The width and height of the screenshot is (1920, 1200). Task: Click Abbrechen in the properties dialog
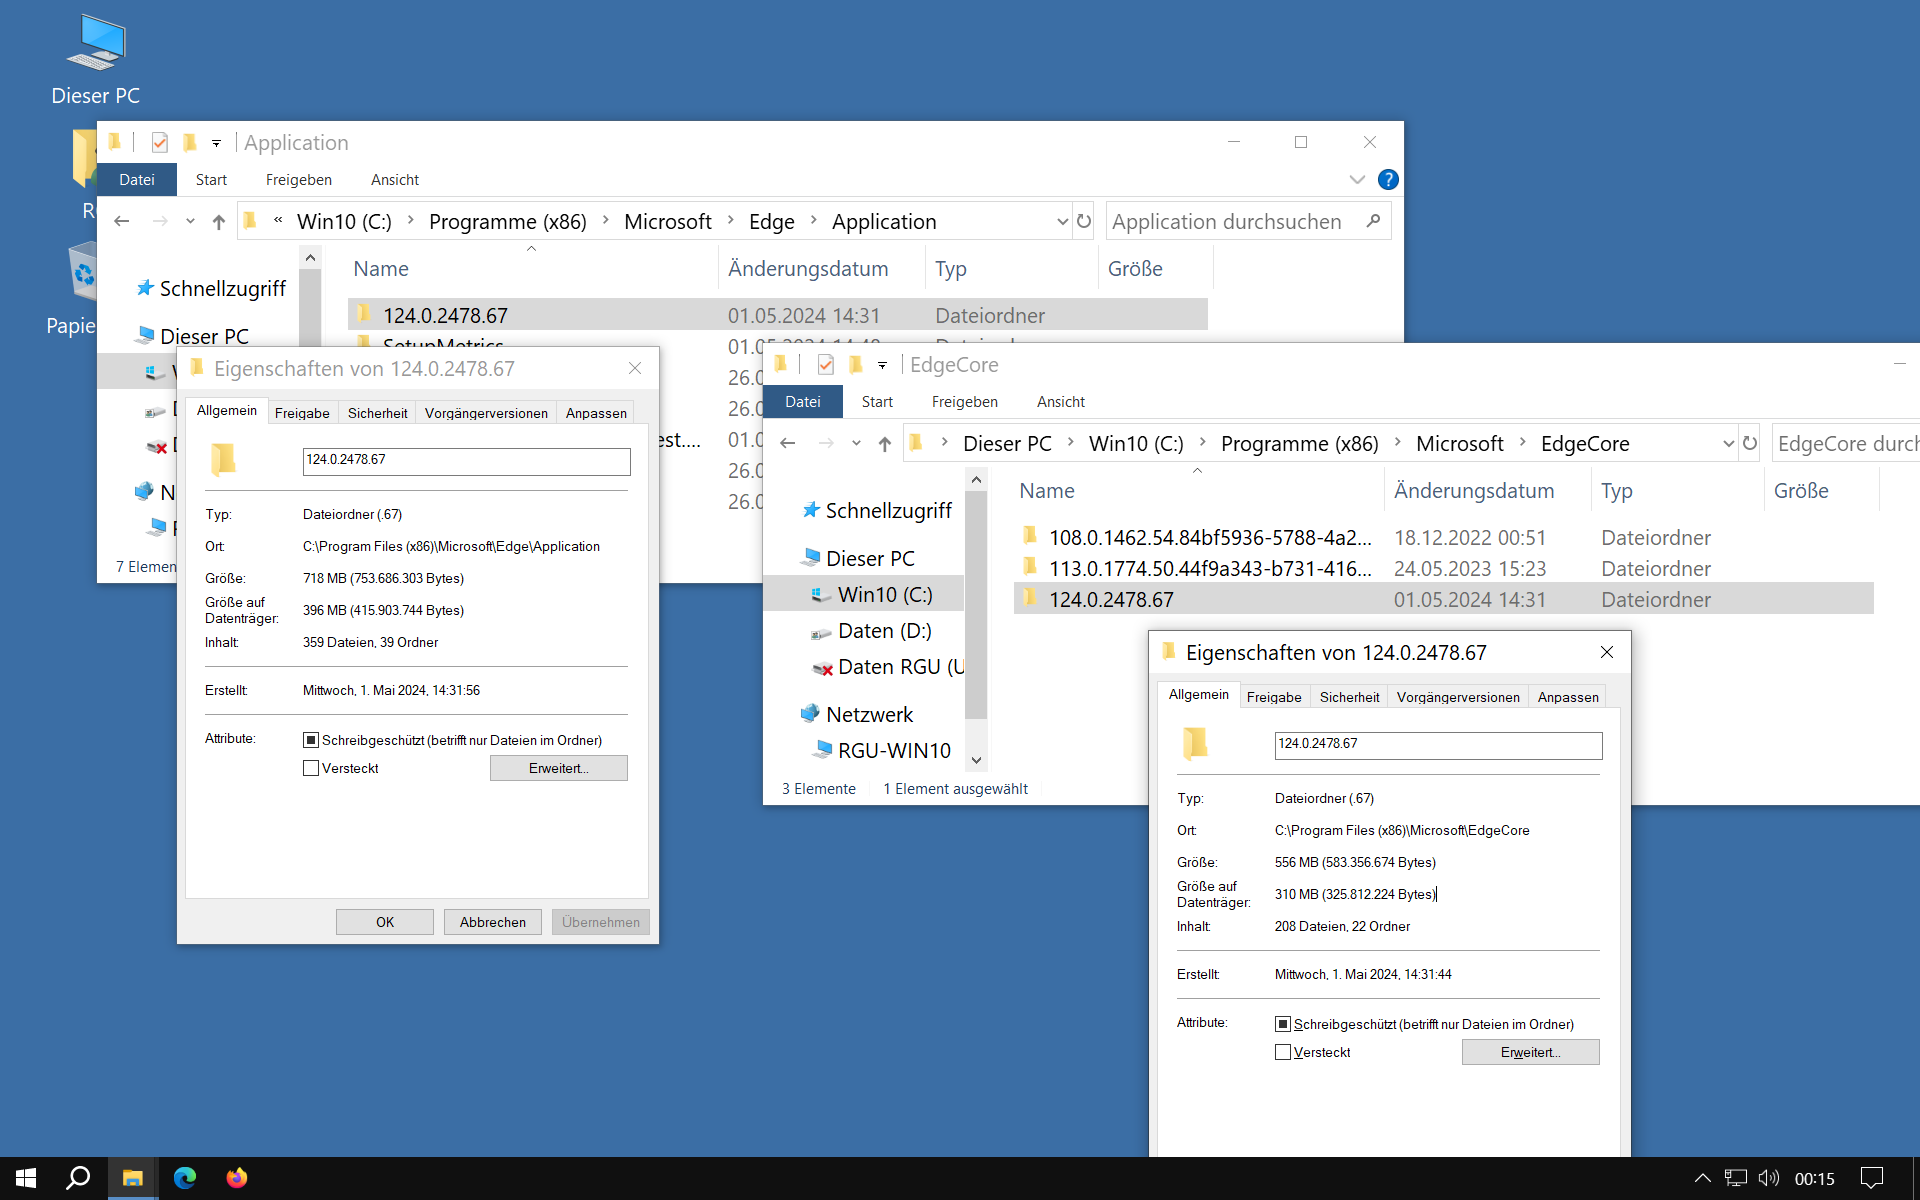coord(492,922)
